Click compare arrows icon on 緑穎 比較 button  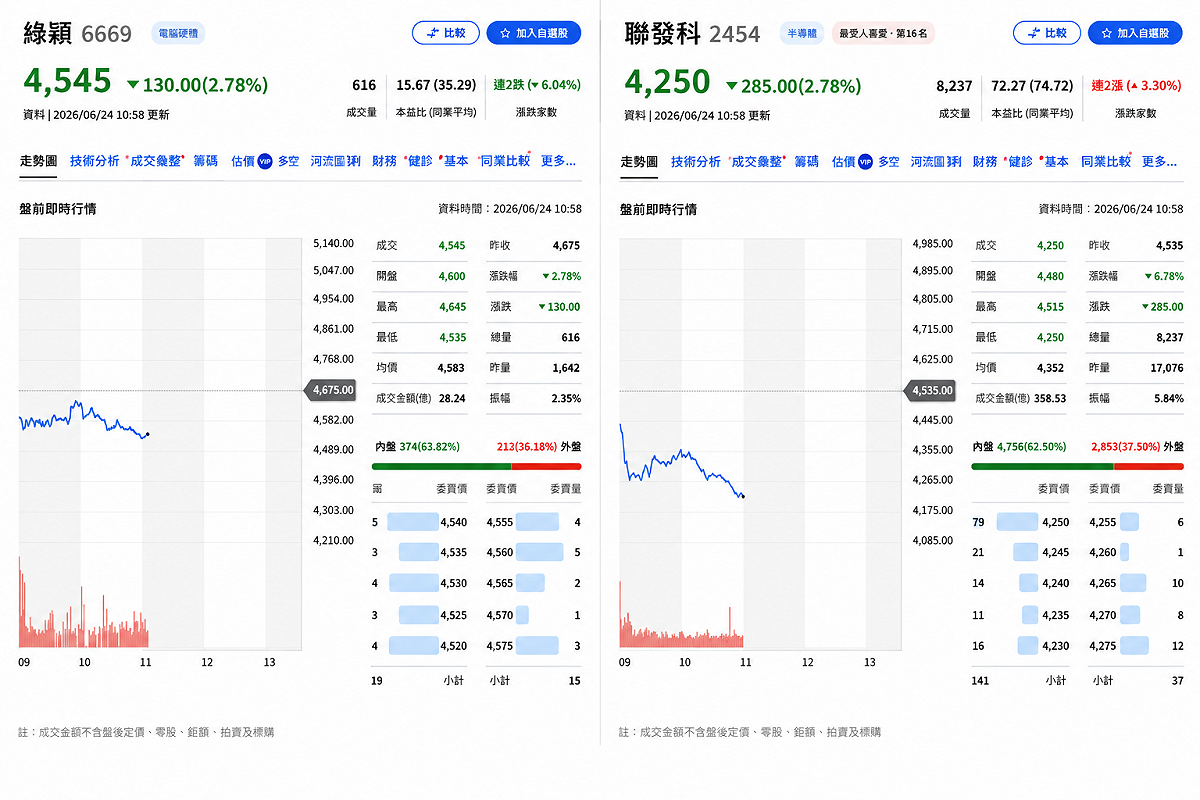click(x=433, y=33)
